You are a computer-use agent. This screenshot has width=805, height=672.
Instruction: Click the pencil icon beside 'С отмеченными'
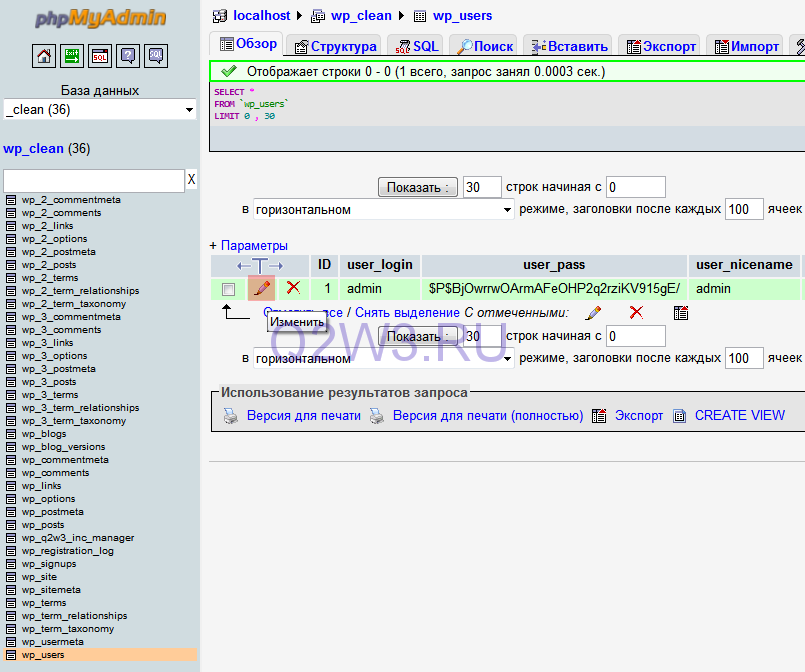point(593,313)
